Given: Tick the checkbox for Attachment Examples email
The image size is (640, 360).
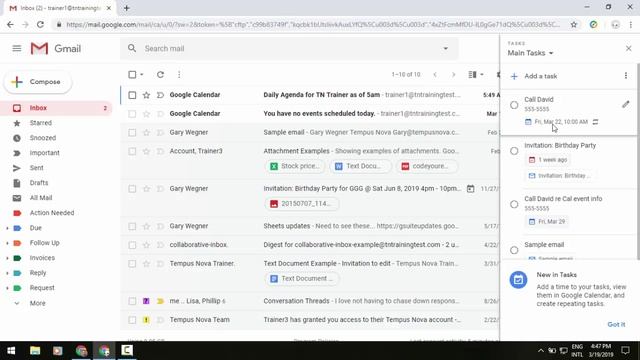Looking at the screenshot, I should point(132,151).
